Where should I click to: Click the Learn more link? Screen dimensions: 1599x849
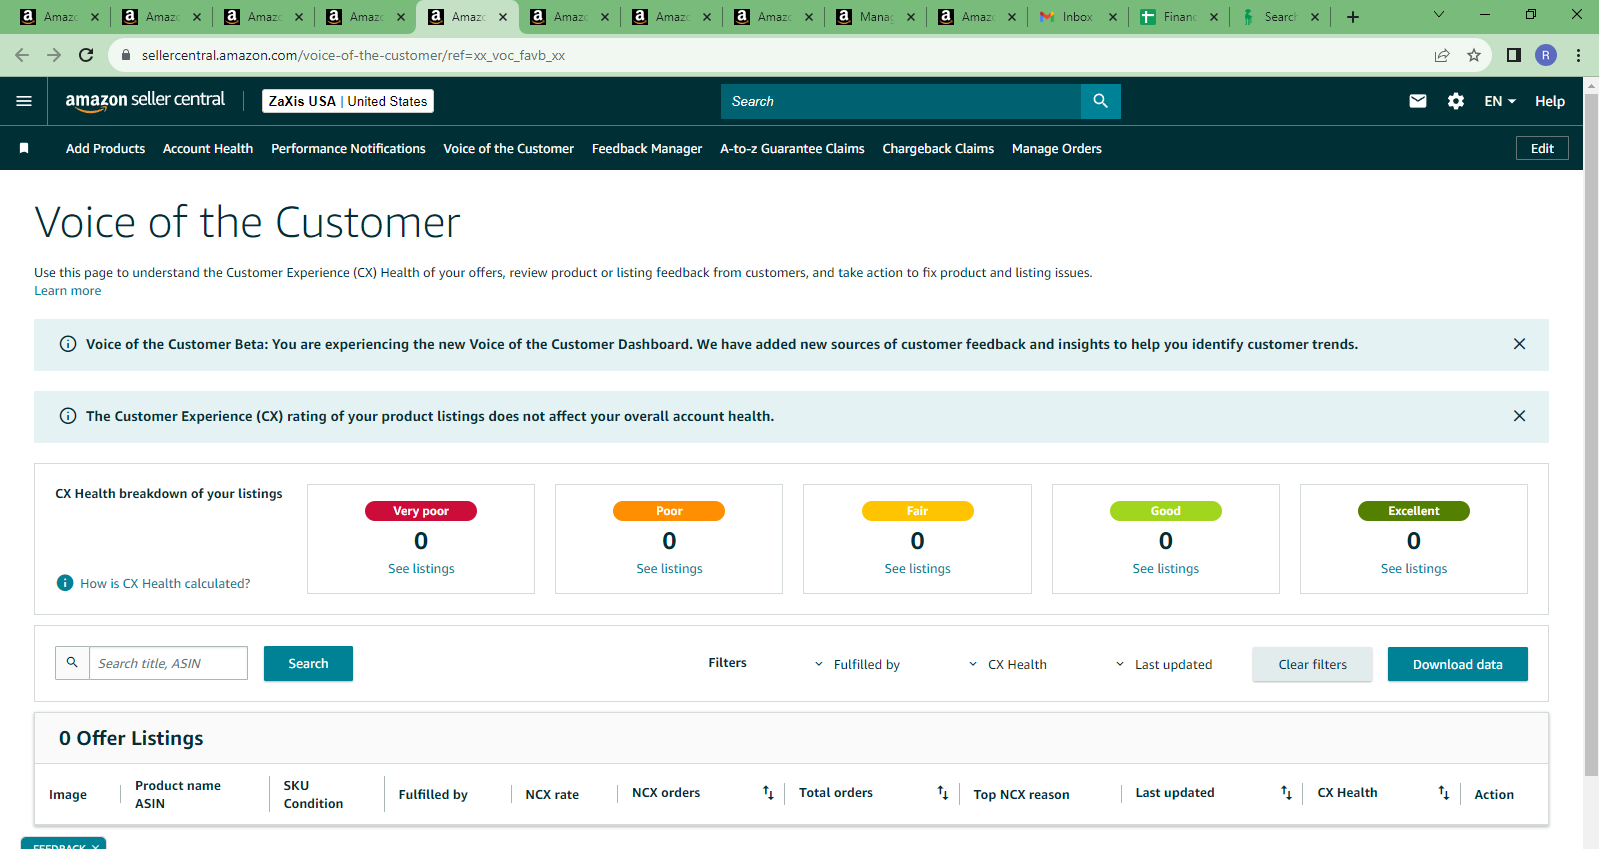coord(67,291)
